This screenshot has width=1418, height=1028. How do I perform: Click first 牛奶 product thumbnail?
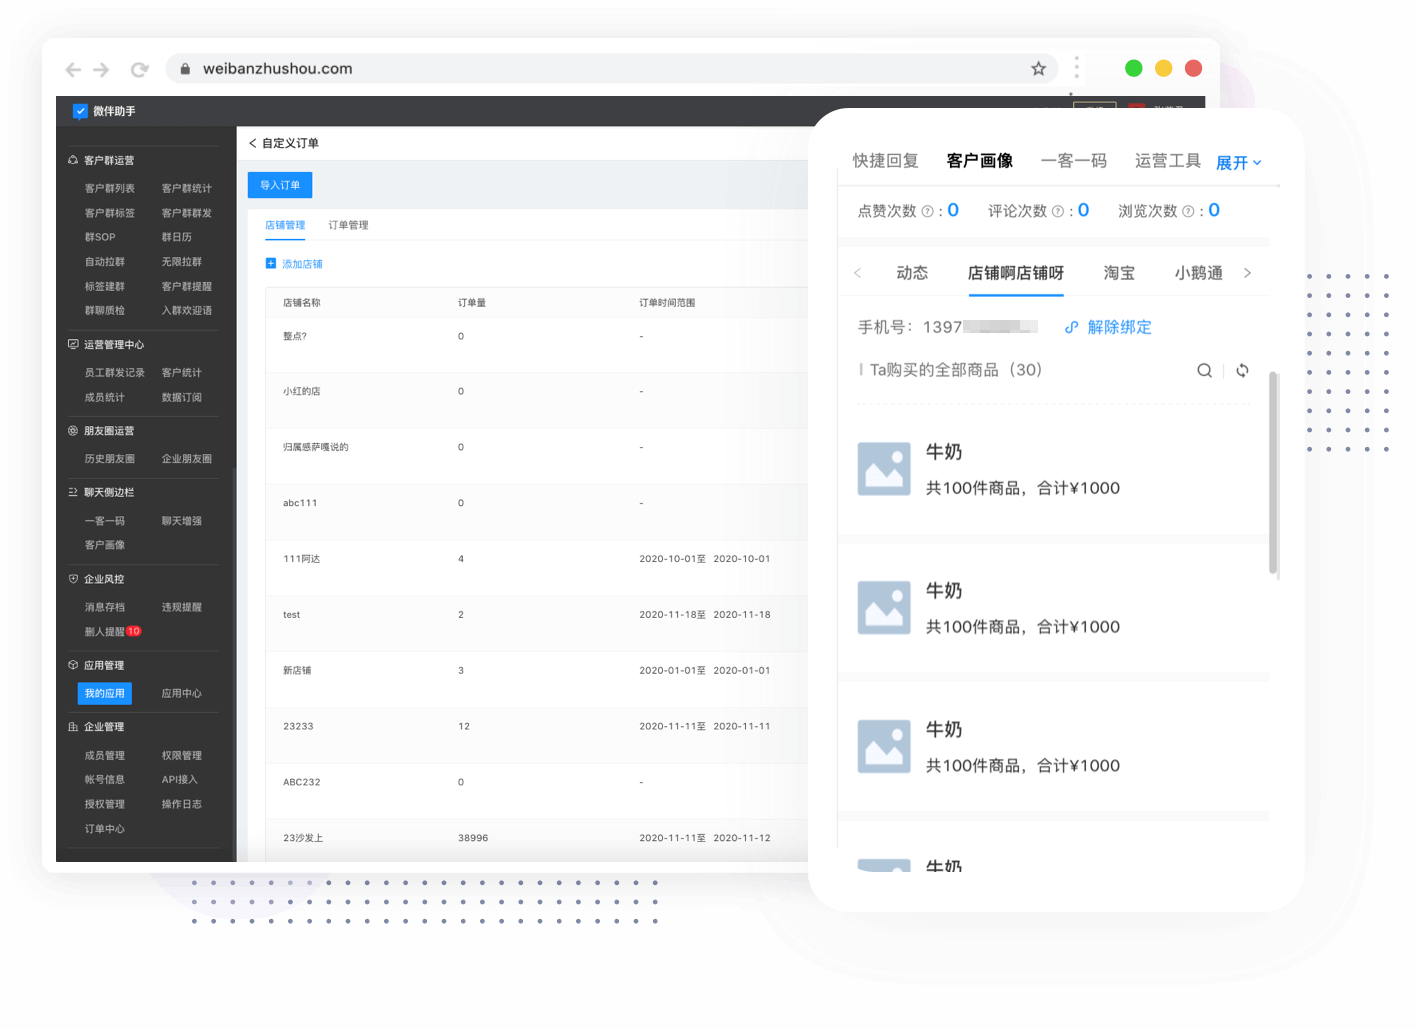[x=884, y=469]
